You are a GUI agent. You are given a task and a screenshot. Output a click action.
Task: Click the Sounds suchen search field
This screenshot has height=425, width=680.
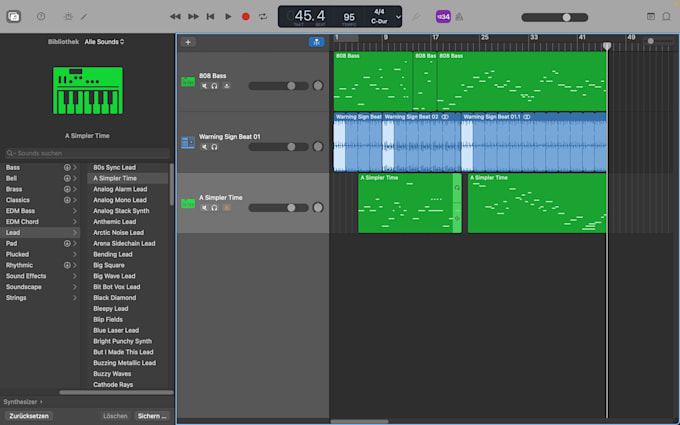click(x=87, y=153)
